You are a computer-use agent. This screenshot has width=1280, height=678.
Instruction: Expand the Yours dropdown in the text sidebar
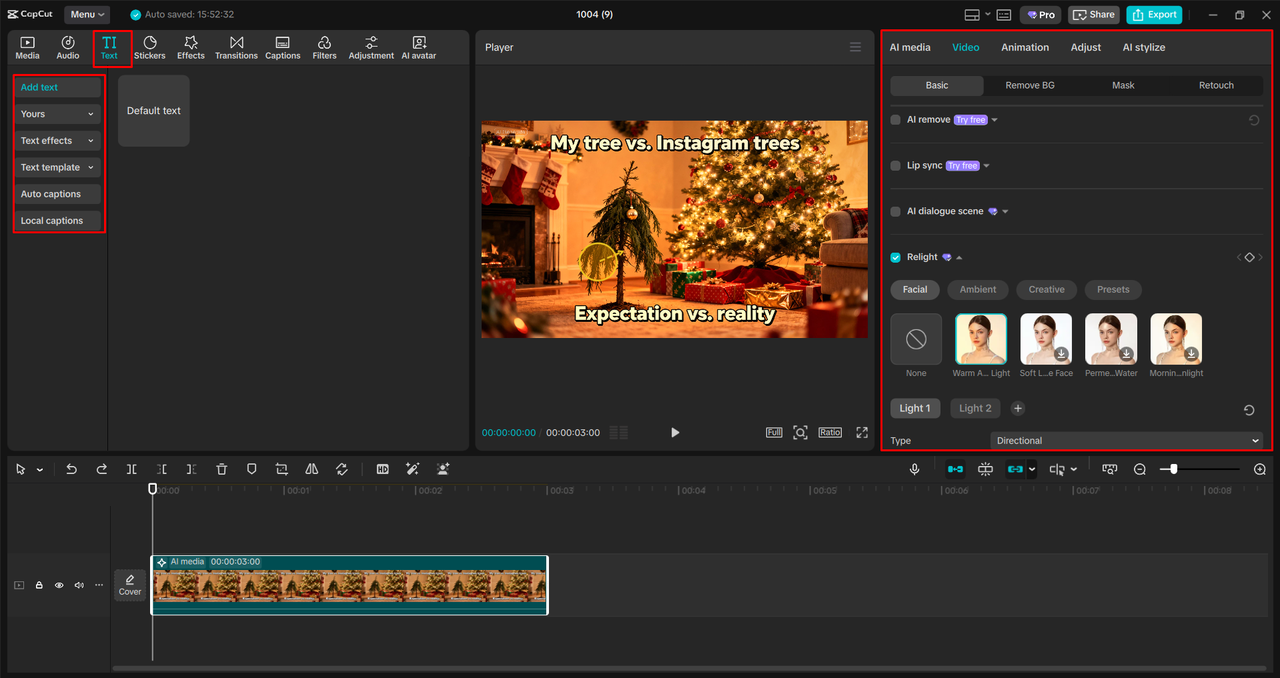click(57, 113)
